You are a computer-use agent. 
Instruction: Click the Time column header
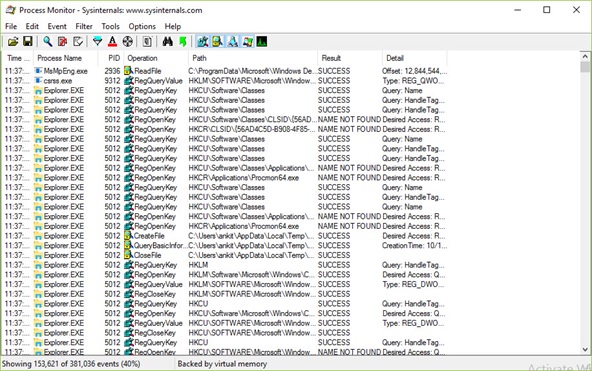(x=18, y=58)
